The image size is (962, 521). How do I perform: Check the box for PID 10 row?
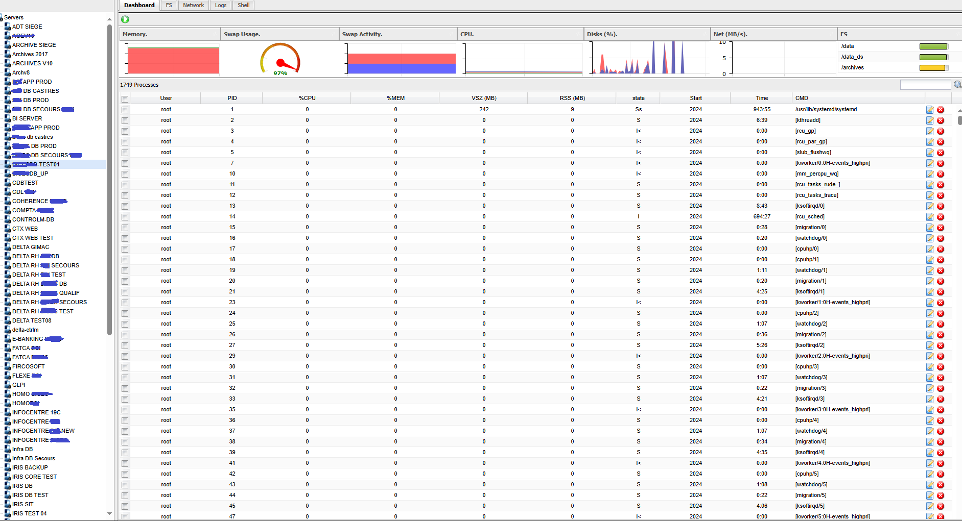125,173
